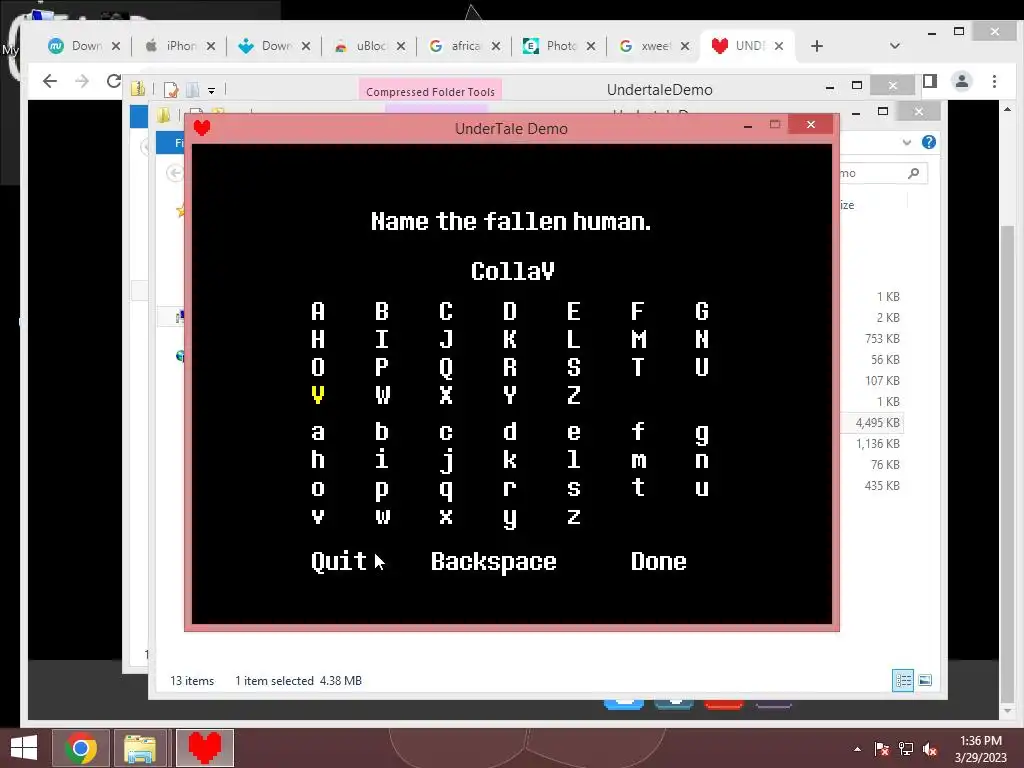1024x768 pixels.
Task: Open Chrome tab search dropdown
Action: click(x=895, y=46)
